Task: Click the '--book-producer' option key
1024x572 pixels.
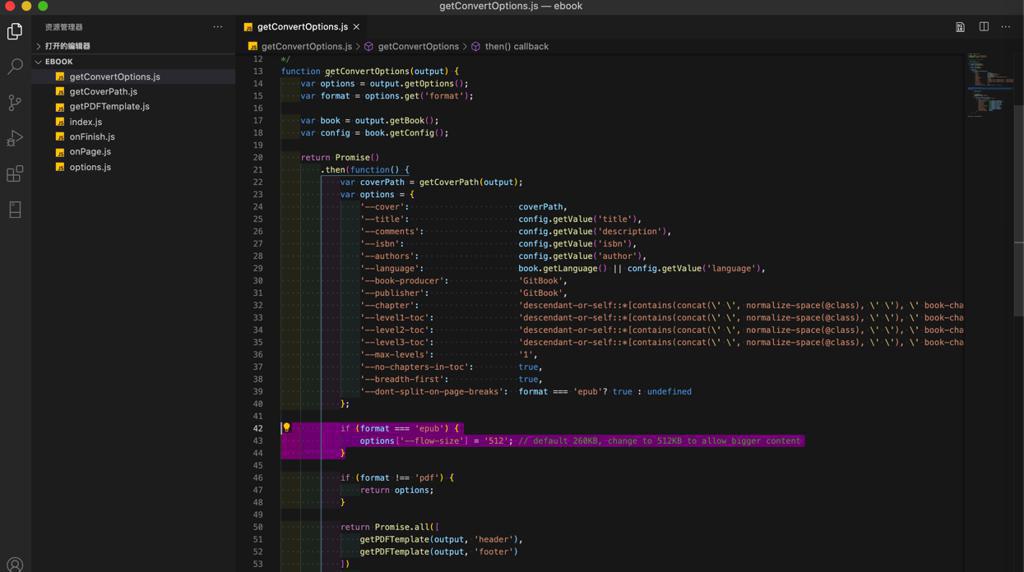Action: (402, 281)
